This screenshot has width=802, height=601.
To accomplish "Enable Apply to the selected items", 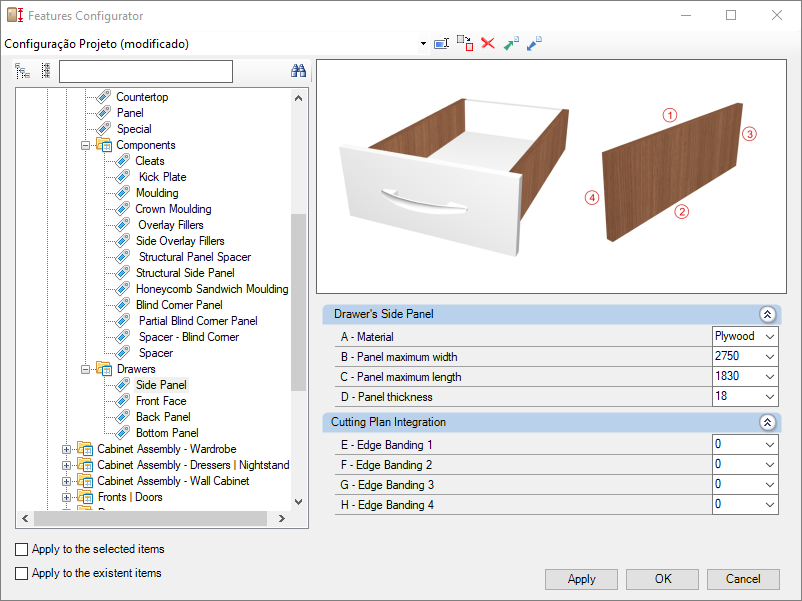I will 22,549.
